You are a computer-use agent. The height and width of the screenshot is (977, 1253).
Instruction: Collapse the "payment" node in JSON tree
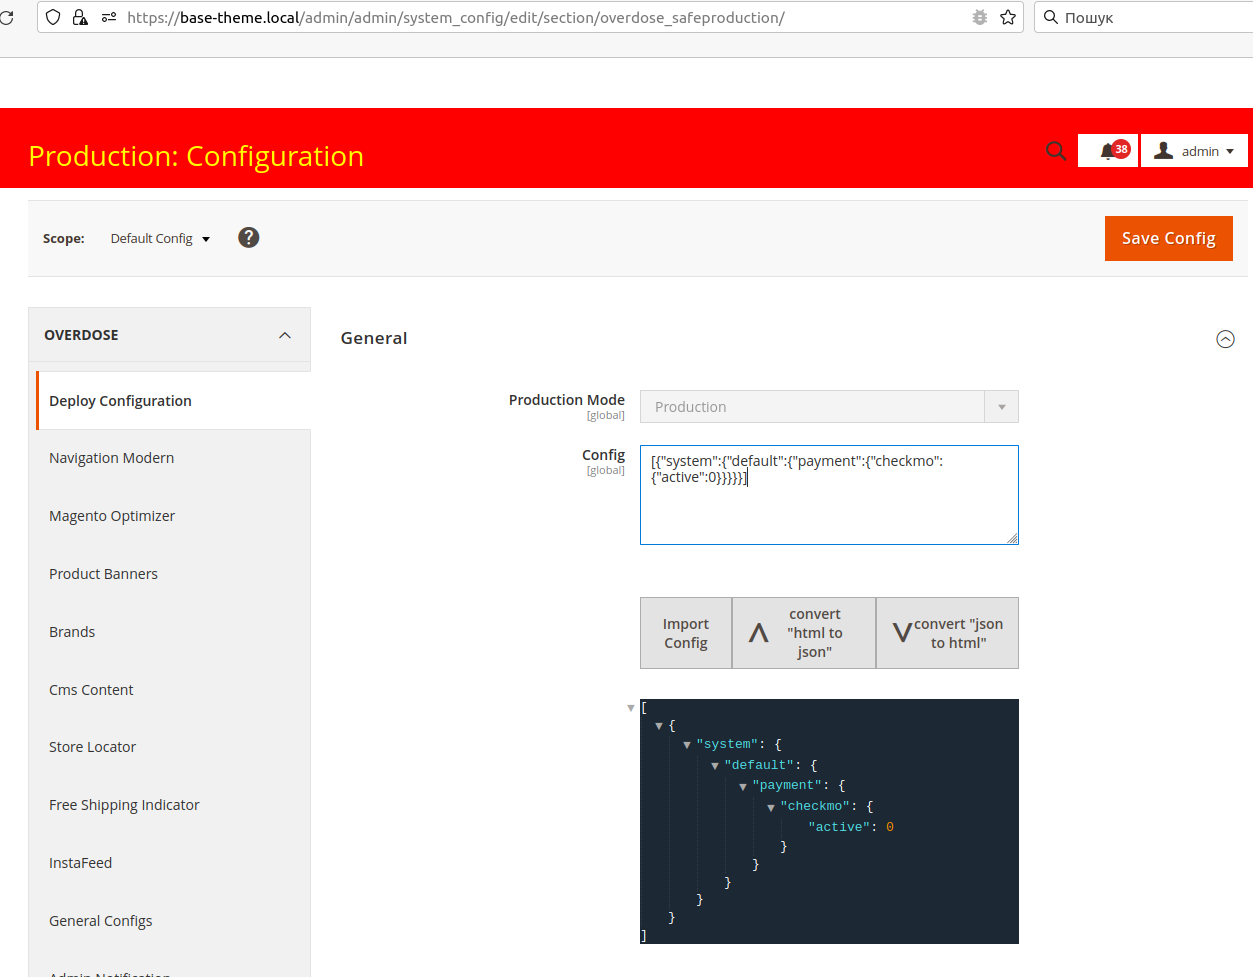[x=743, y=787]
